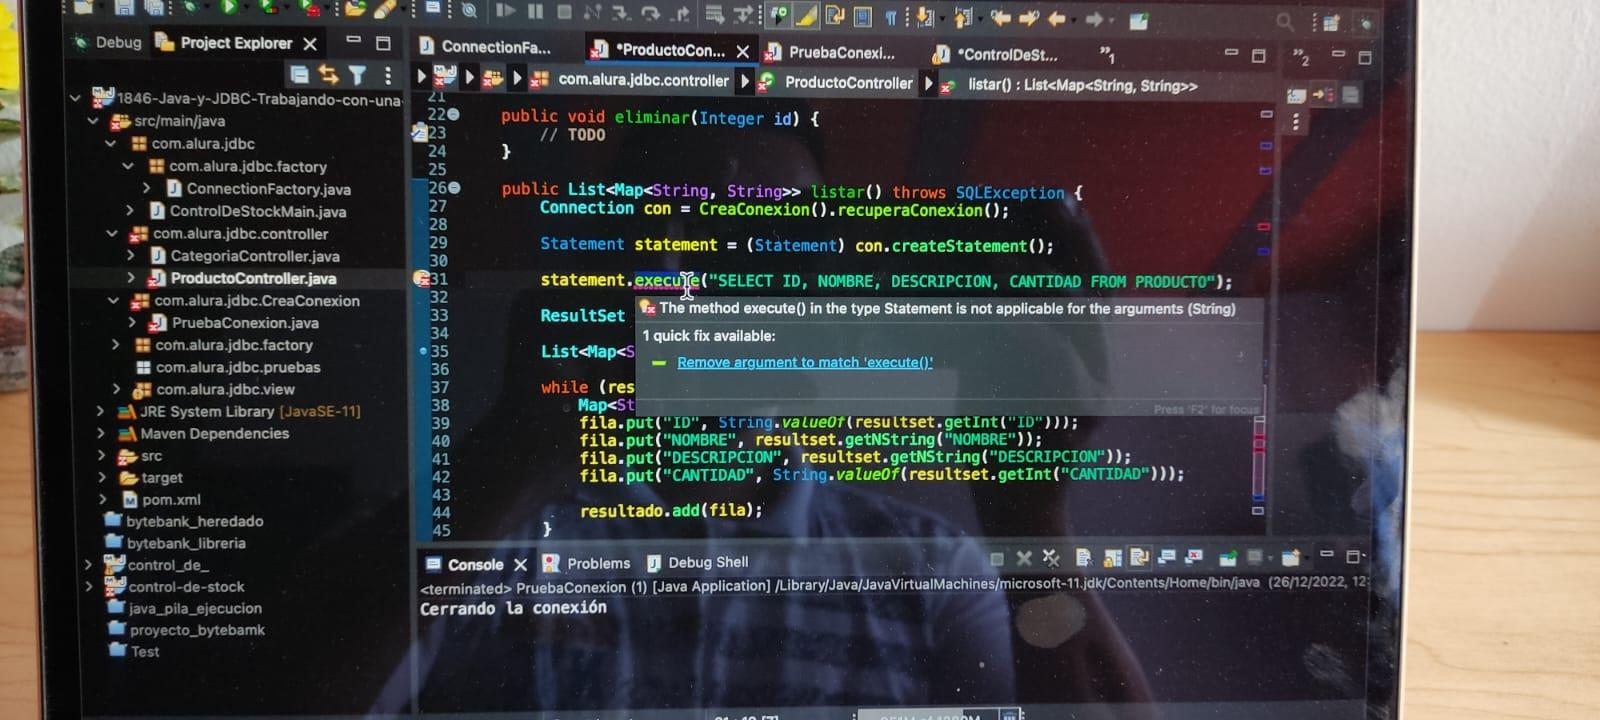Viewport: 1600px width, 720px height.
Task: Switch to PruebaConexi... editor tab
Action: point(831,52)
